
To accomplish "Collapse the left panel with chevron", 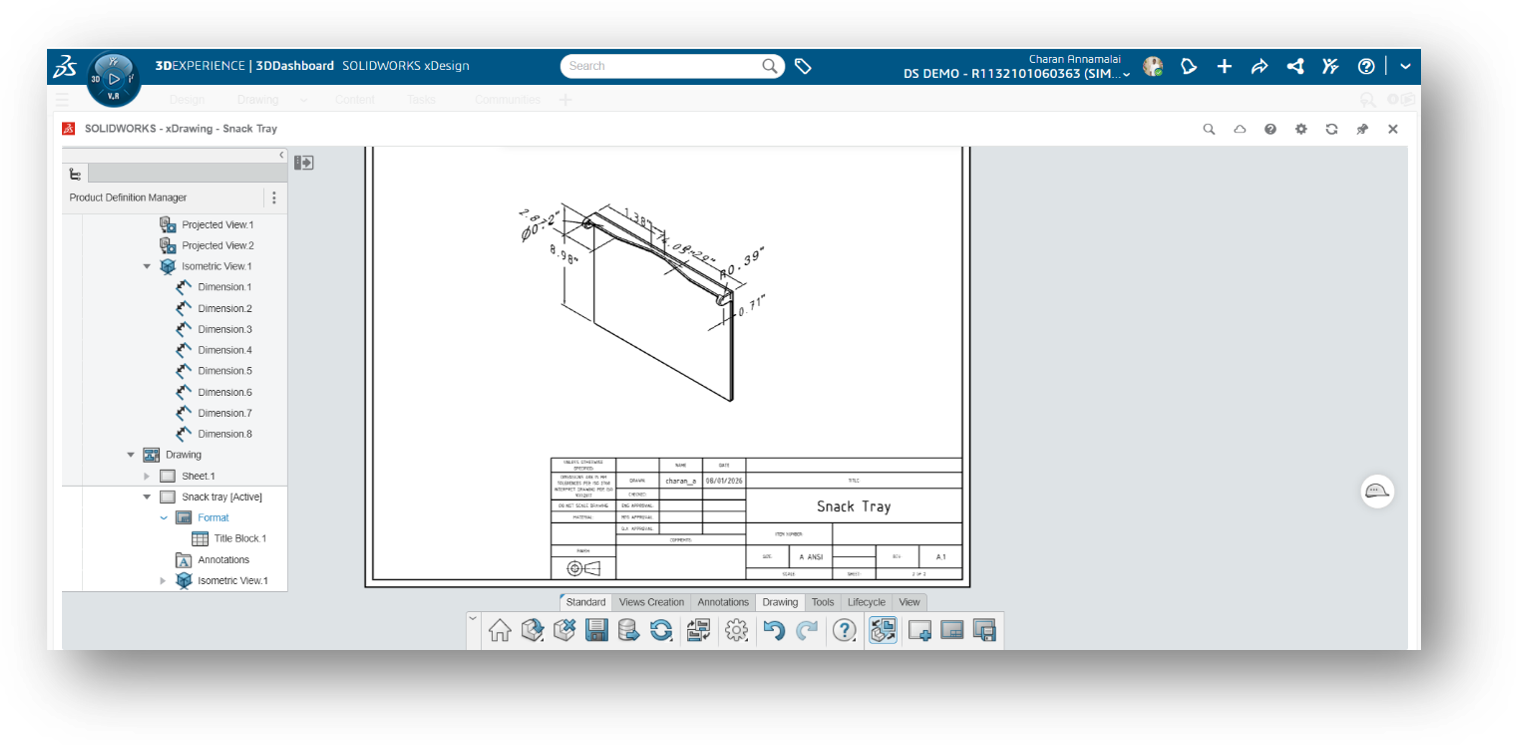I will 281,155.
